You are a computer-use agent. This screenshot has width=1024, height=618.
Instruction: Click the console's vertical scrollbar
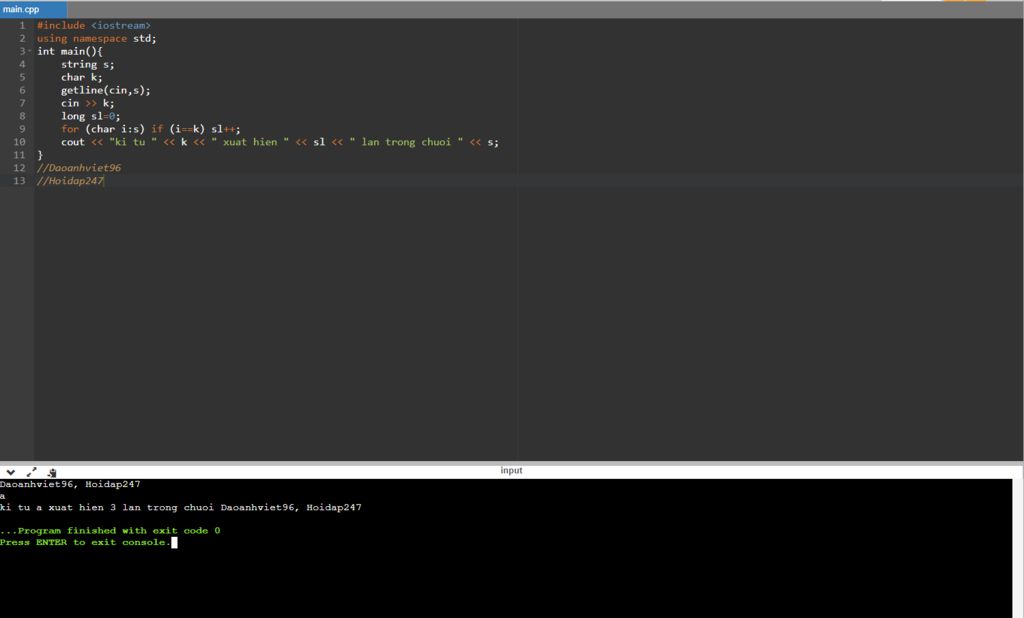click(x=1017, y=548)
